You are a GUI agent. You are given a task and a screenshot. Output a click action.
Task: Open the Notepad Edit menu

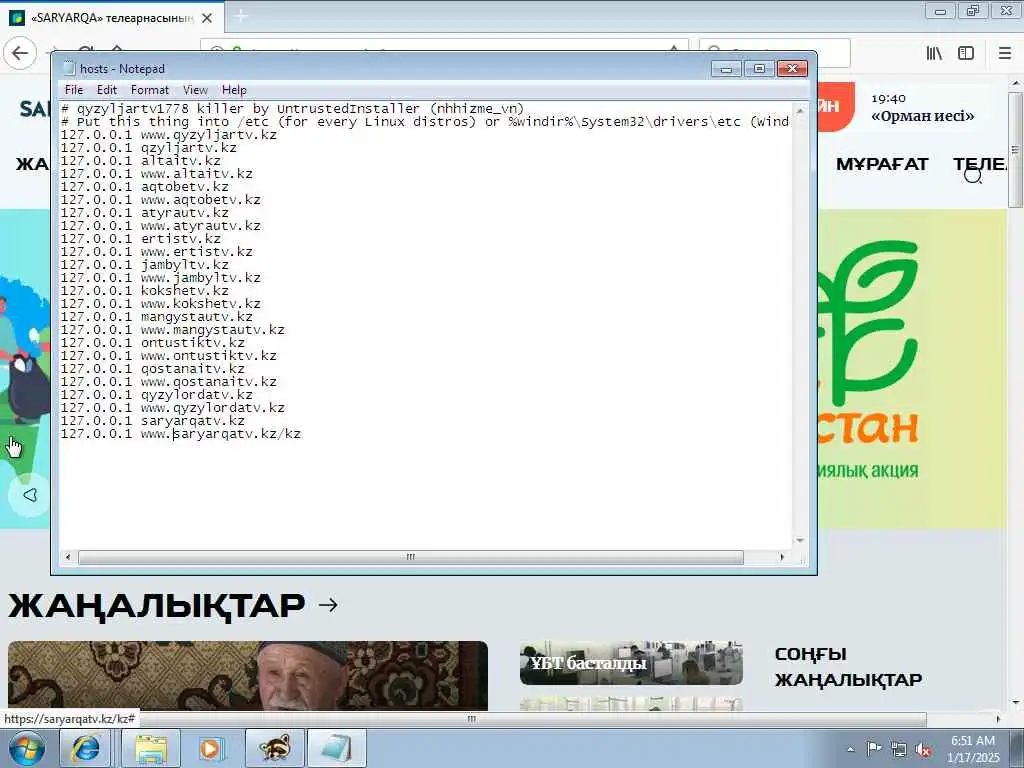pyautogui.click(x=106, y=90)
